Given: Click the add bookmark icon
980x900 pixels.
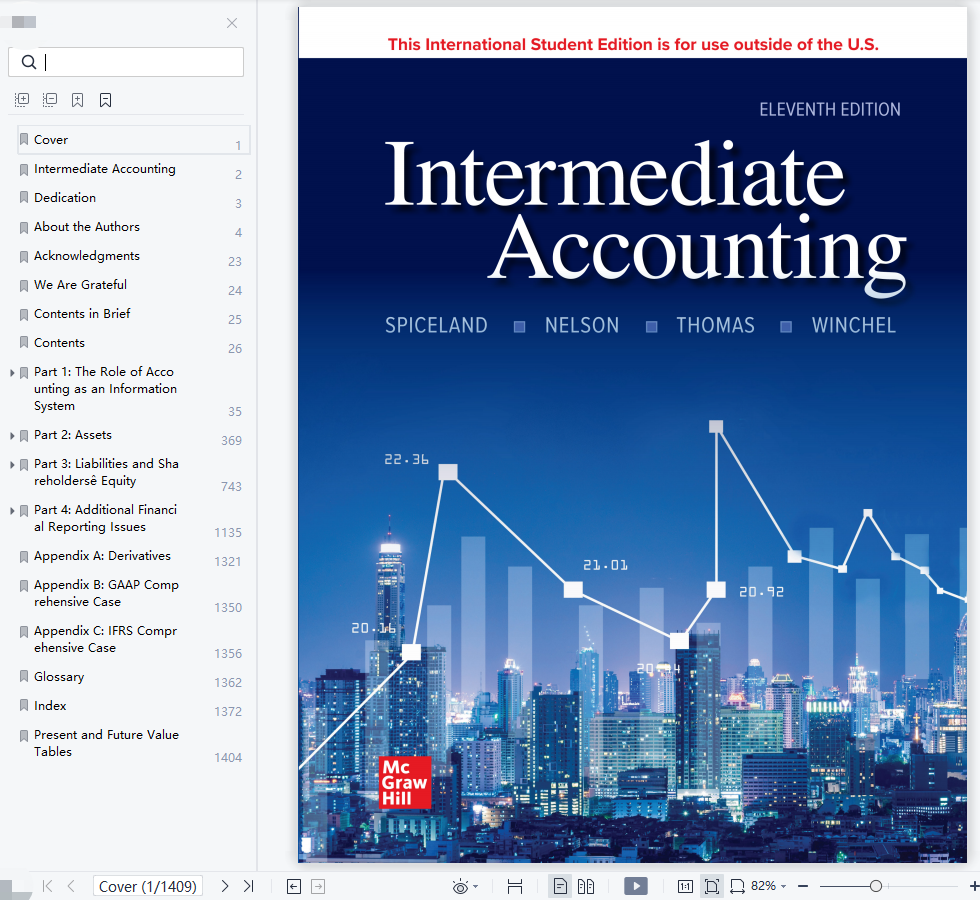Looking at the screenshot, I should point(78,100).
